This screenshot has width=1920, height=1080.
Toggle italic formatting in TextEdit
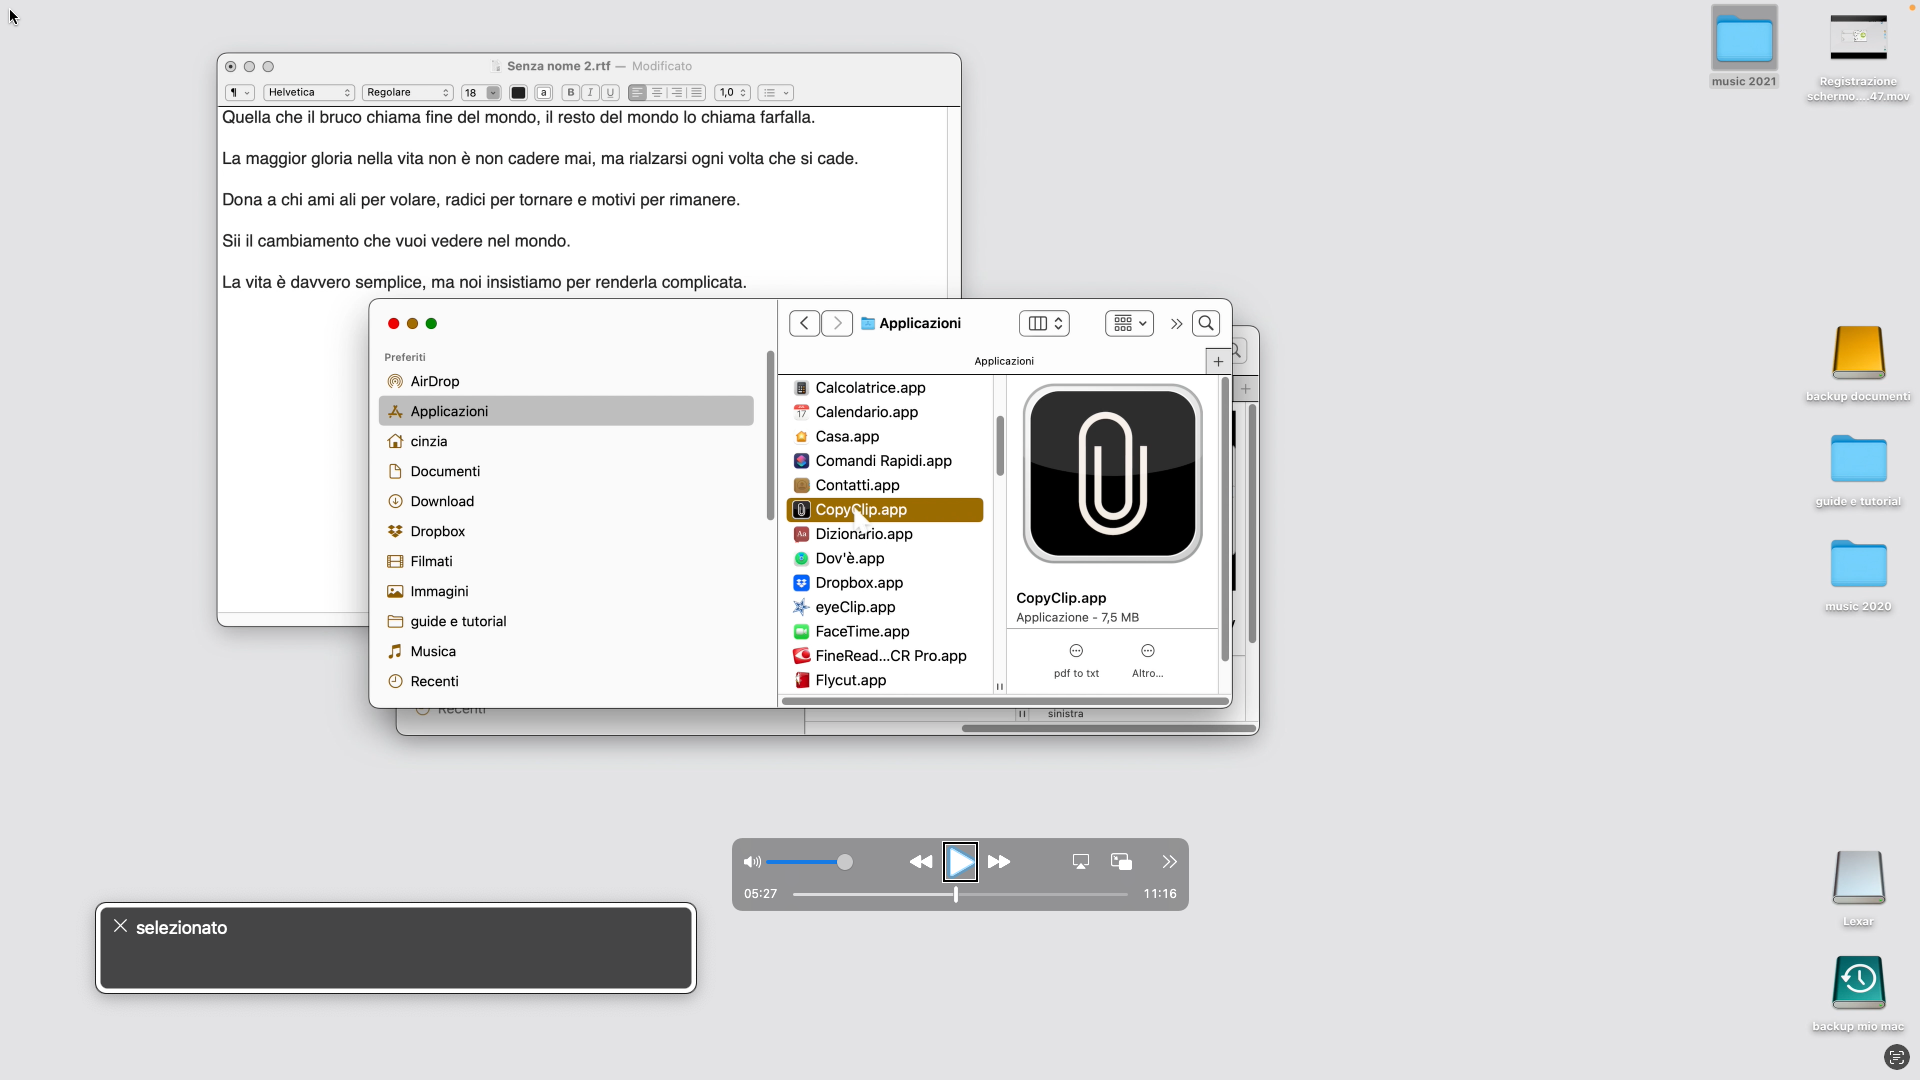coord(590,93)
